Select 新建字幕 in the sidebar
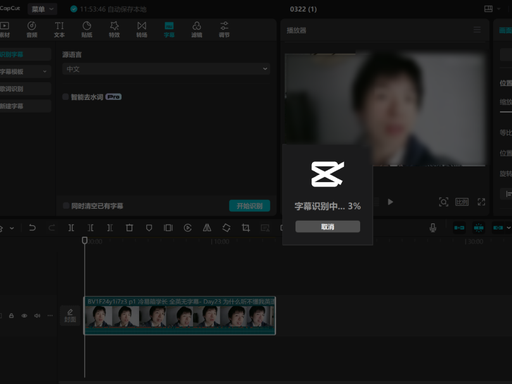Image resolution: width=512 pixels, height=384 pixels. 25,106
